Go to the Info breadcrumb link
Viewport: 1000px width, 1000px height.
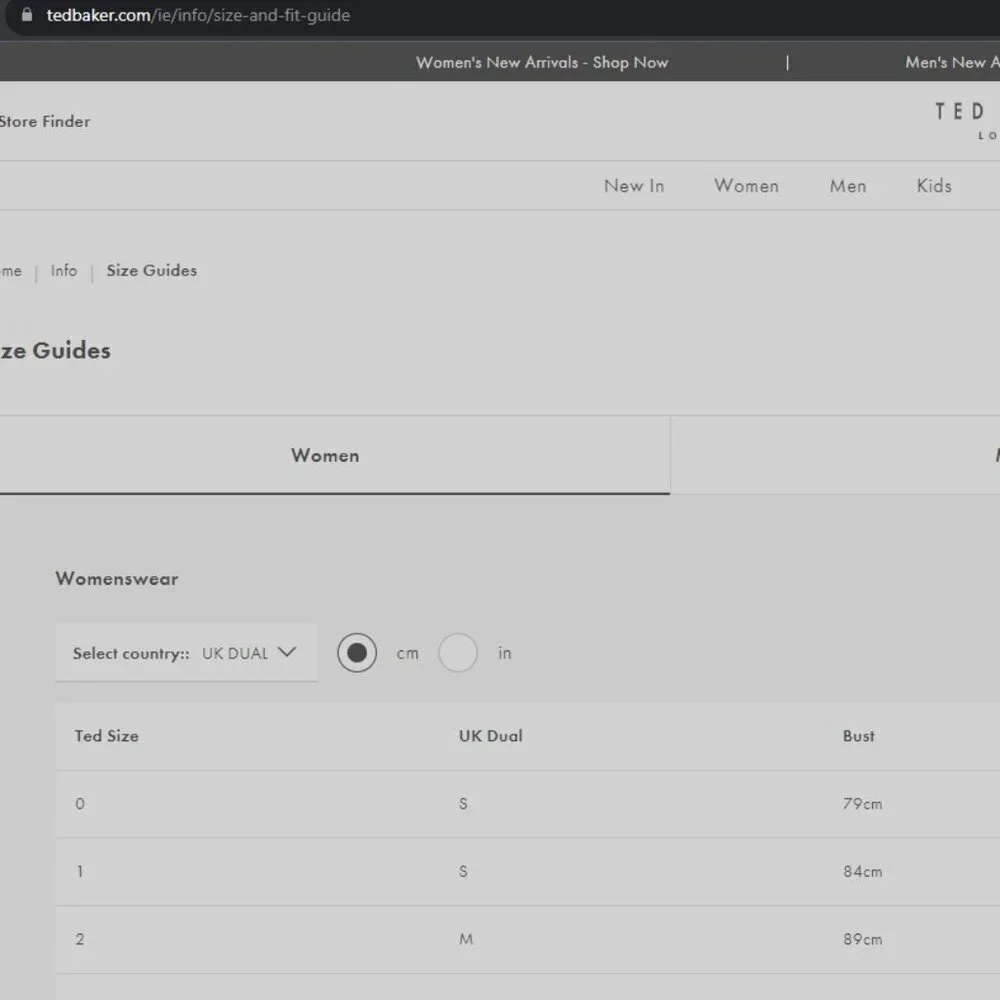64,270
